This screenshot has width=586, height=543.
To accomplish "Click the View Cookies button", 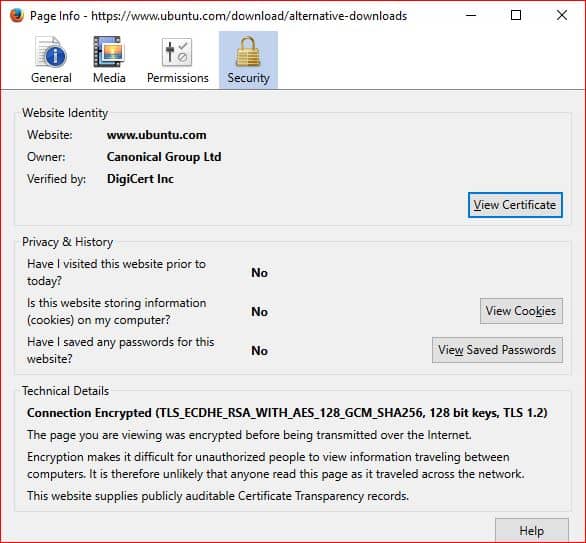I will 521,311.
